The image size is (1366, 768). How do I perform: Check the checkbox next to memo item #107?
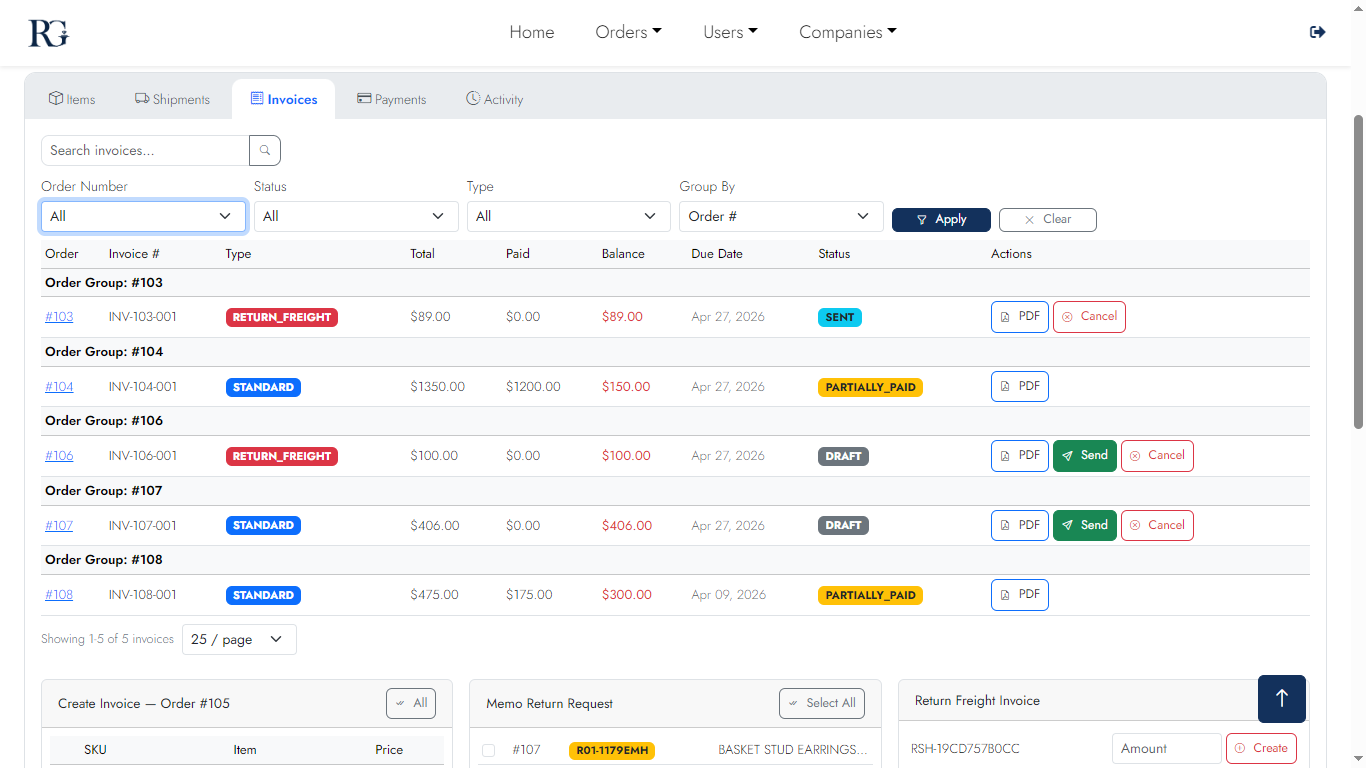coord(487,749)
